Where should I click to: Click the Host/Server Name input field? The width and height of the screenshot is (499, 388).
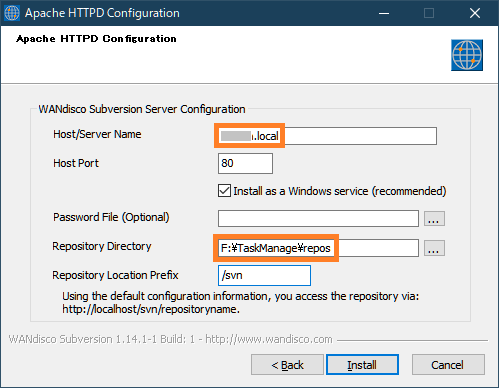(x=327, y=136)
